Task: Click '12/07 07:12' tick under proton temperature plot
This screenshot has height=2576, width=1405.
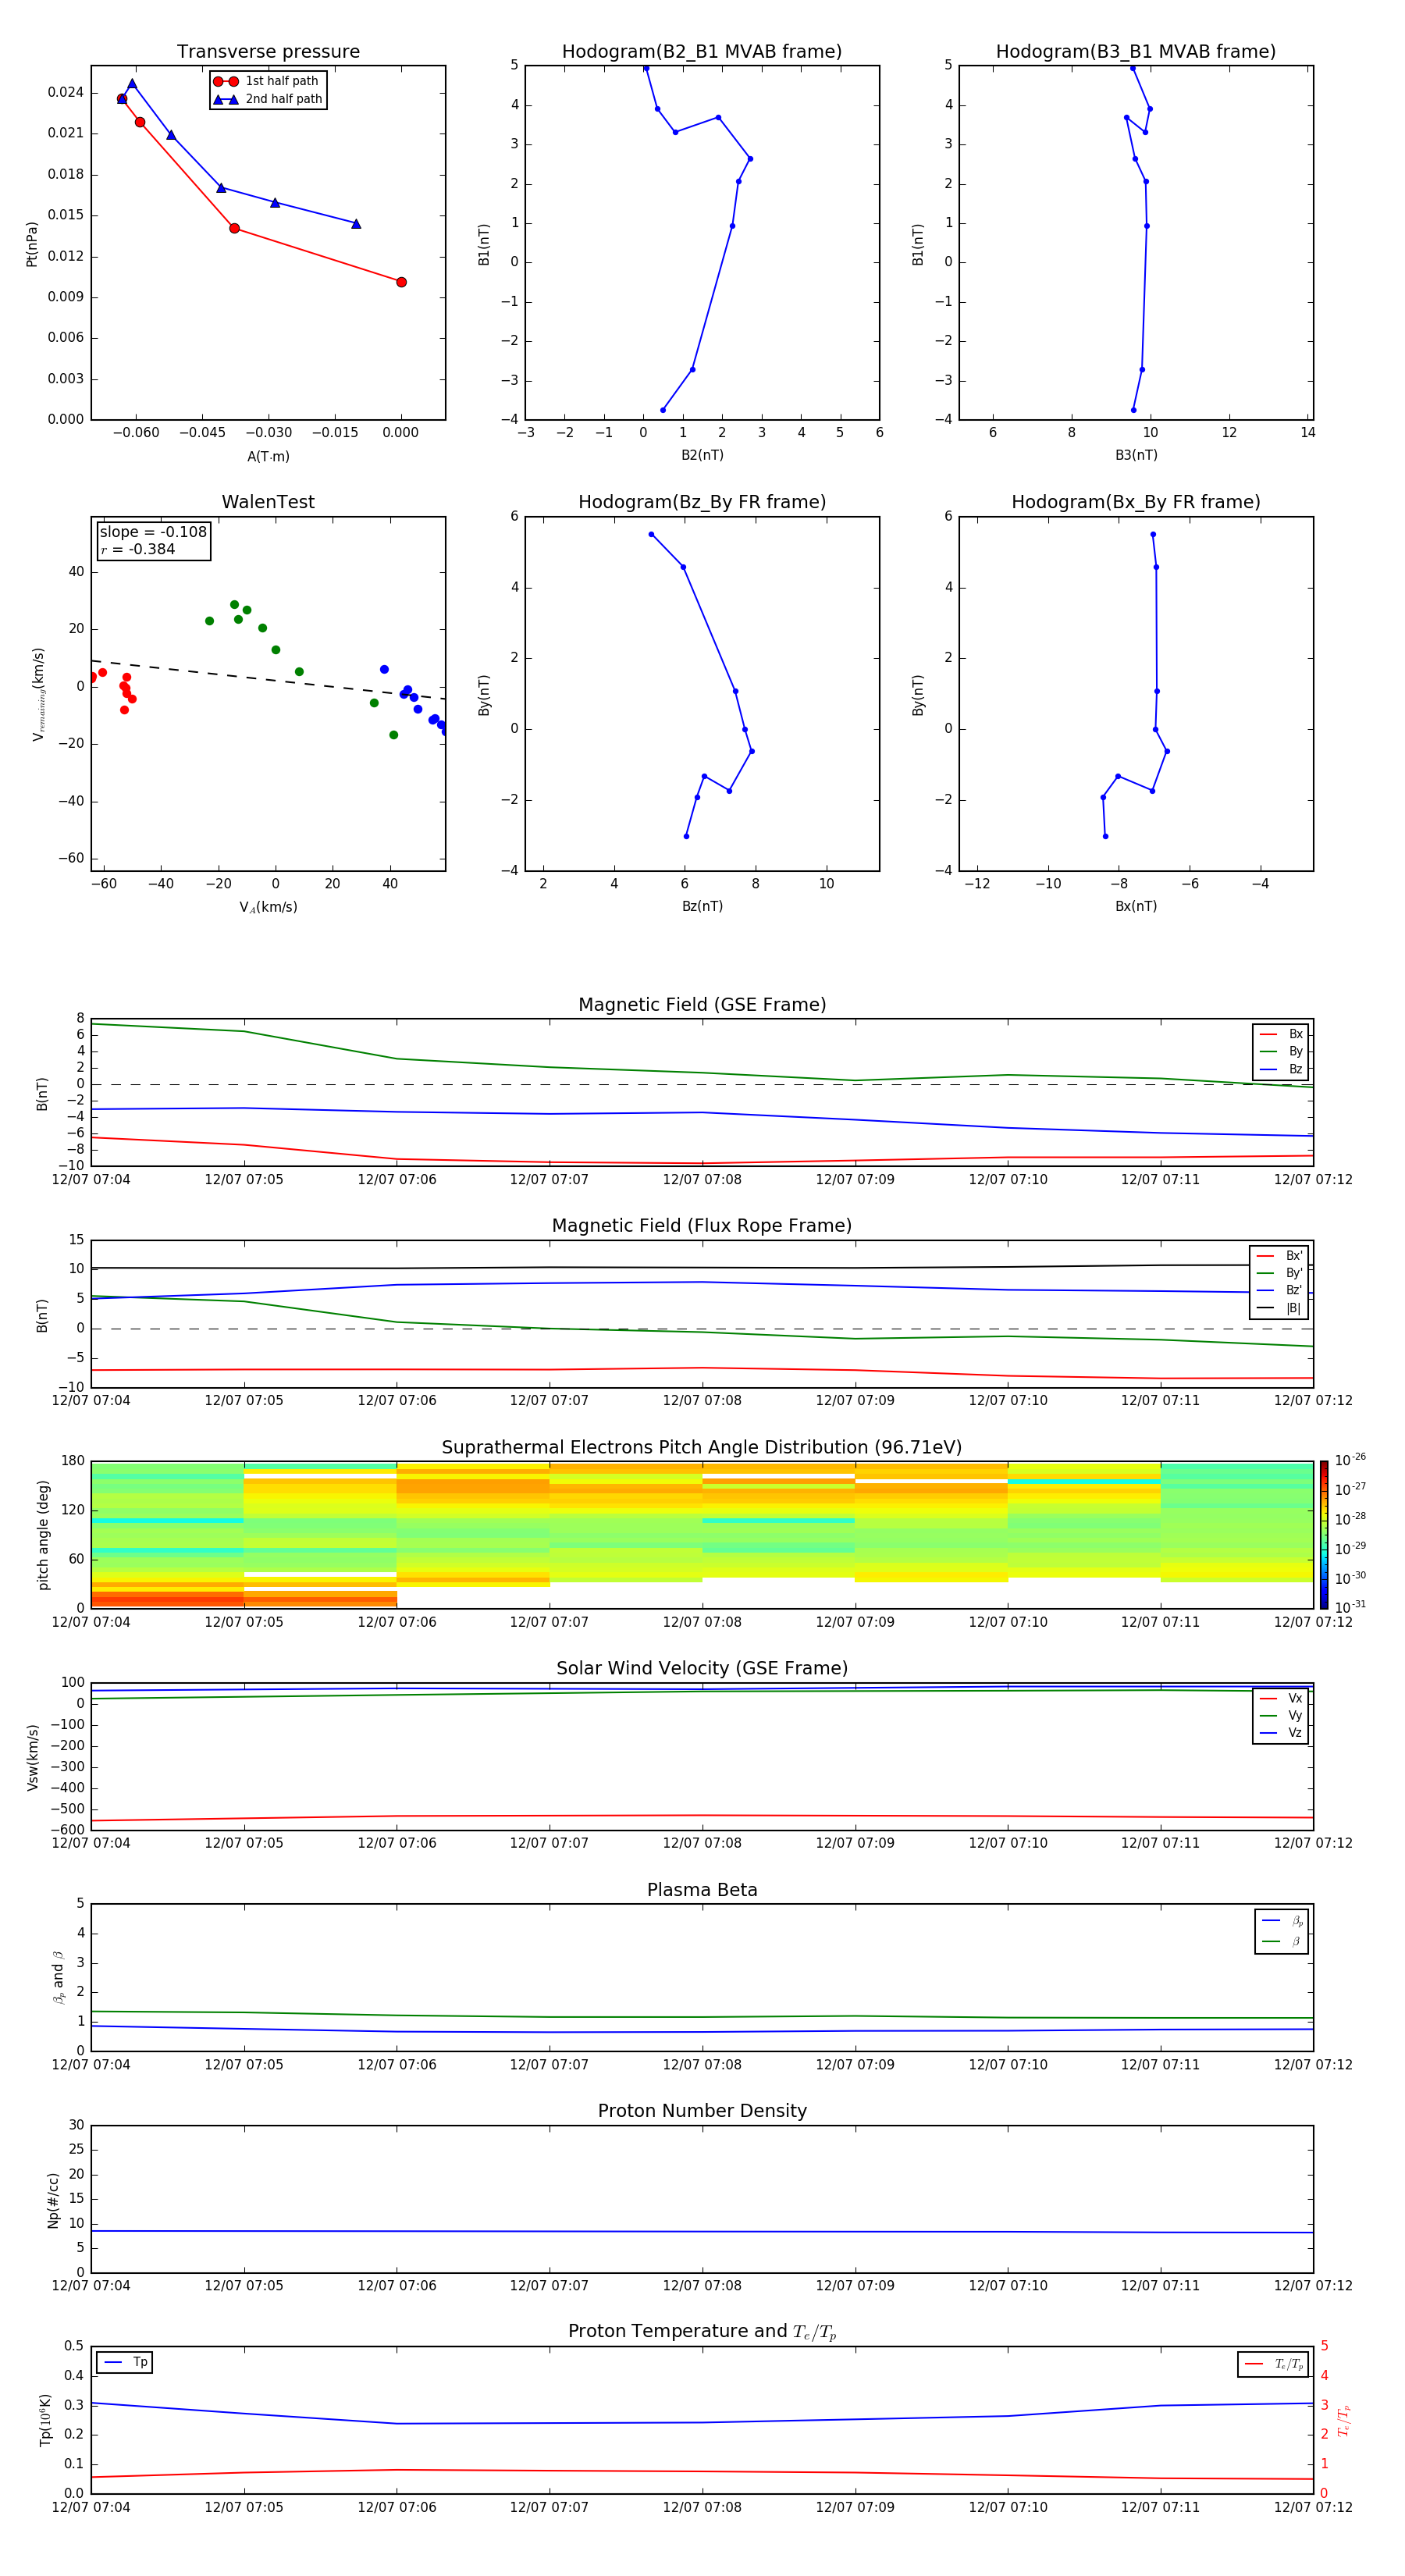Action: point(1312,2507)
